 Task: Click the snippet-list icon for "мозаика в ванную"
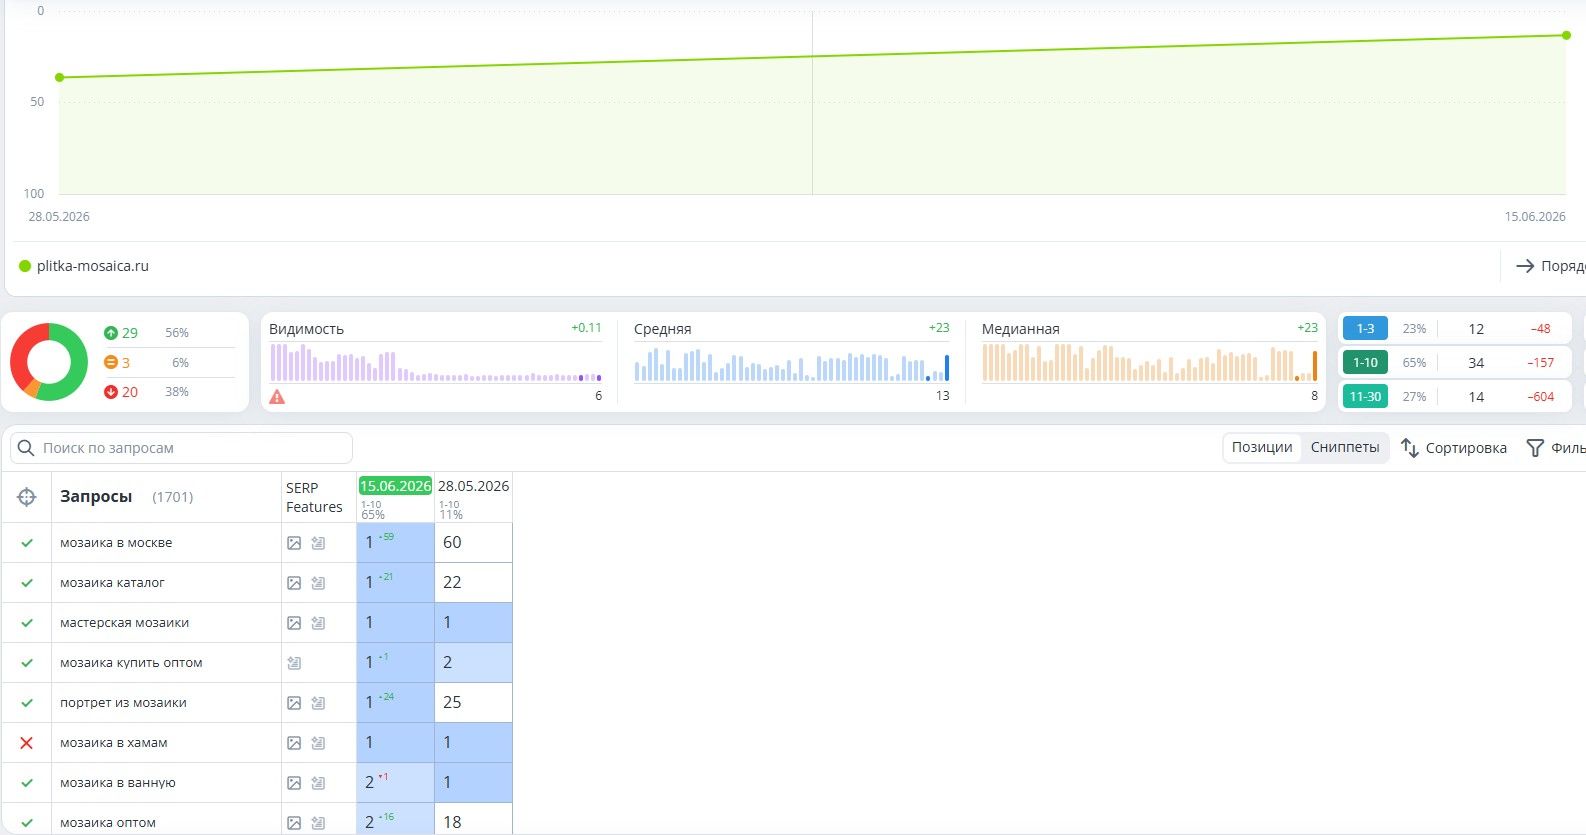pos(318,783)
